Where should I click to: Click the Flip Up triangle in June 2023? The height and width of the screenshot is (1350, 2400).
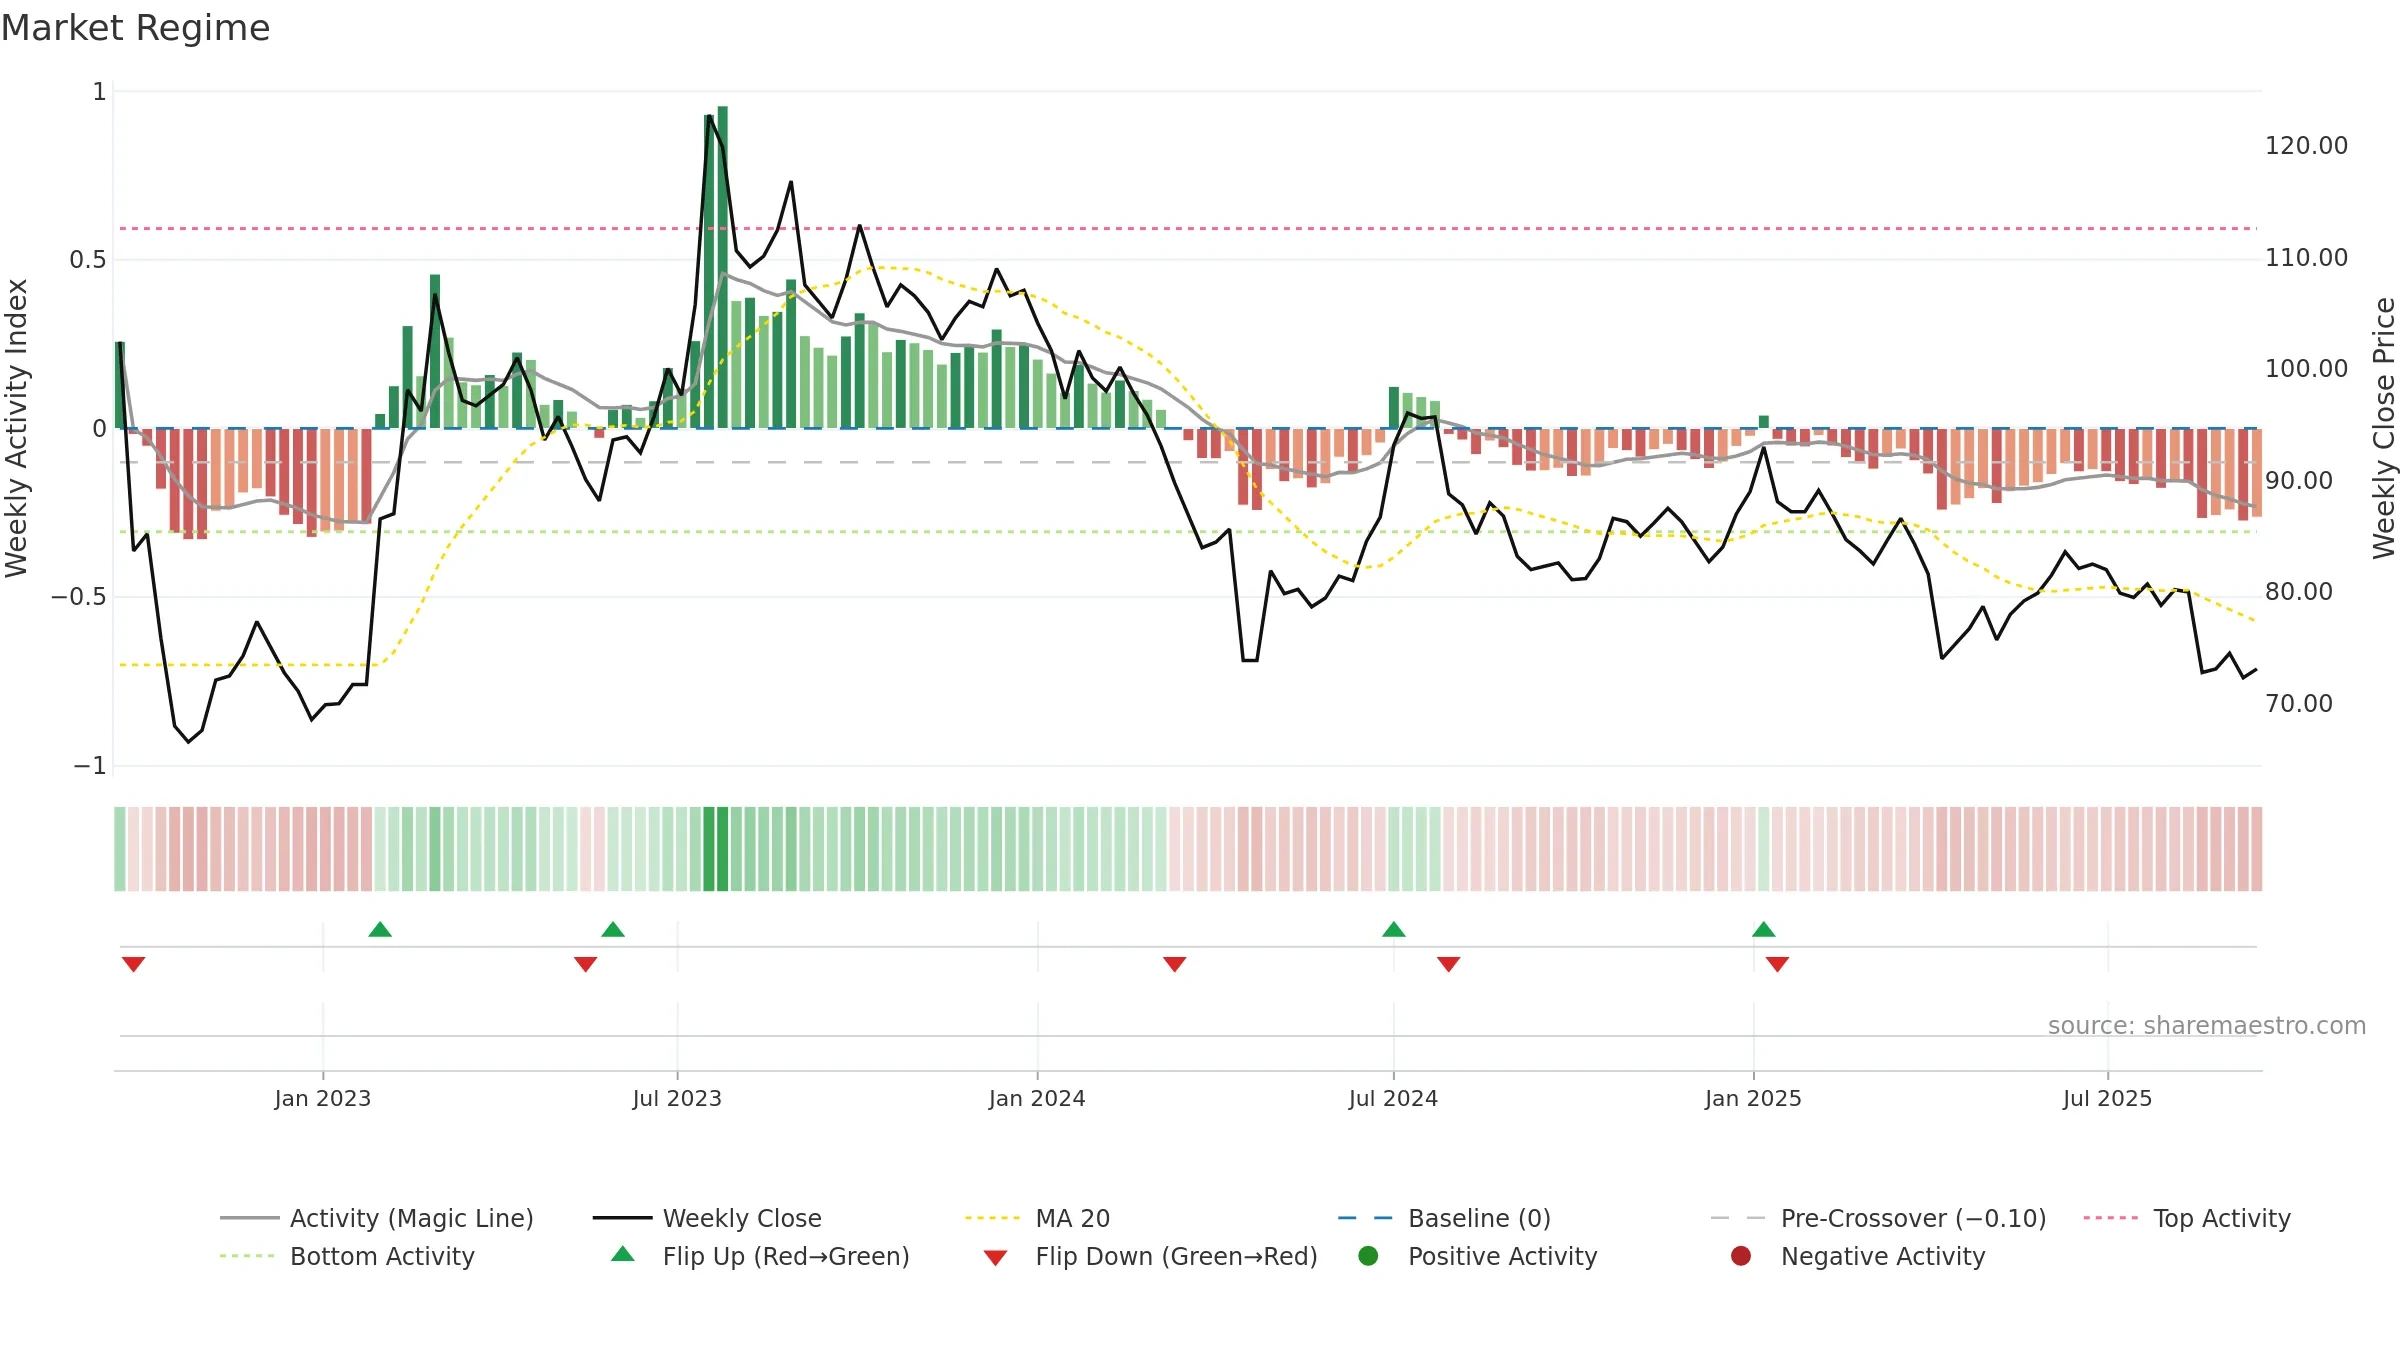click(613, 930)
